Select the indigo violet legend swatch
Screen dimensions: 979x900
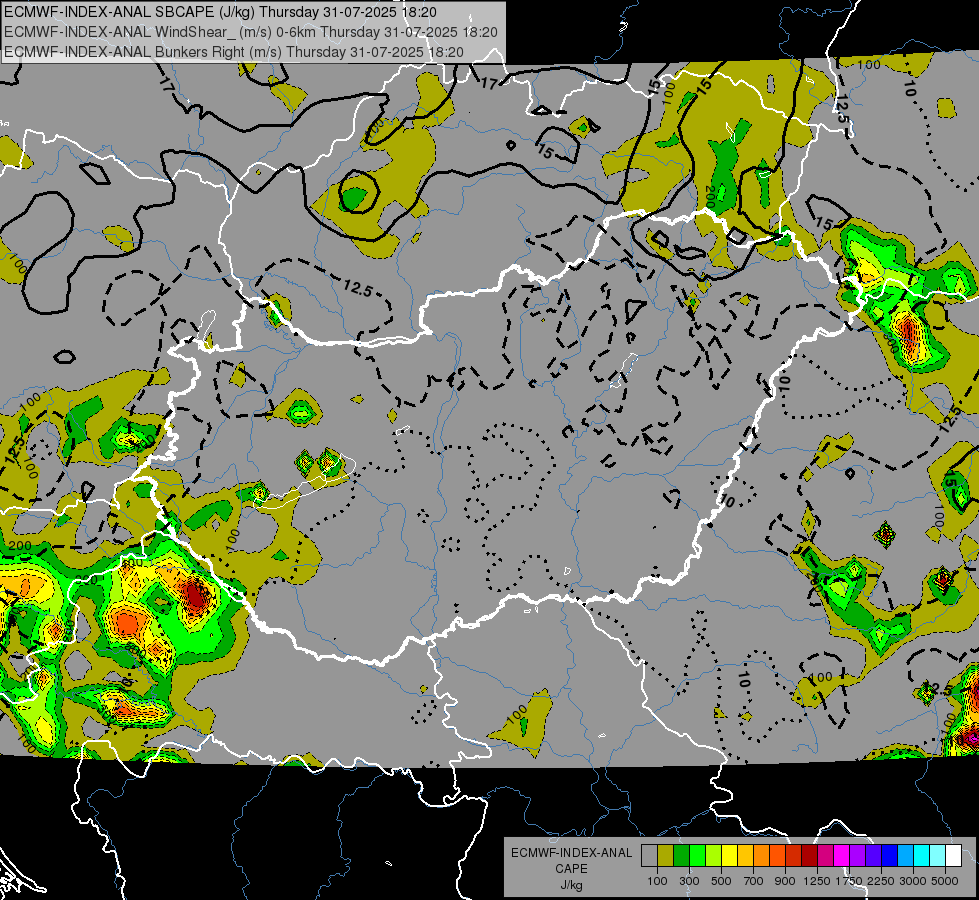(x=873, y=856)
